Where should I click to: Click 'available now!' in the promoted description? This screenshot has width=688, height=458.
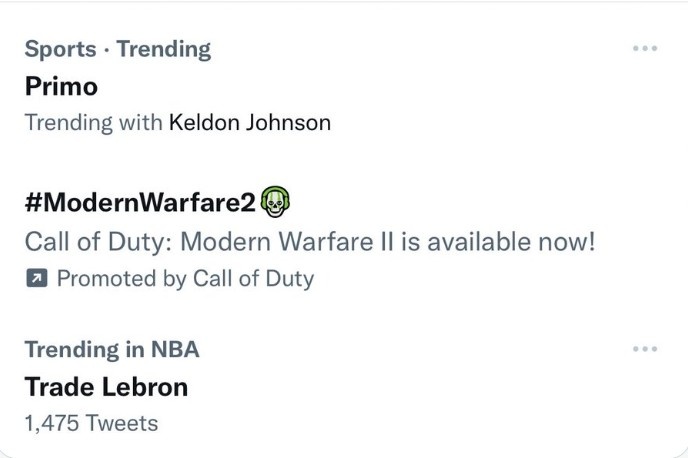coord(511,242)
